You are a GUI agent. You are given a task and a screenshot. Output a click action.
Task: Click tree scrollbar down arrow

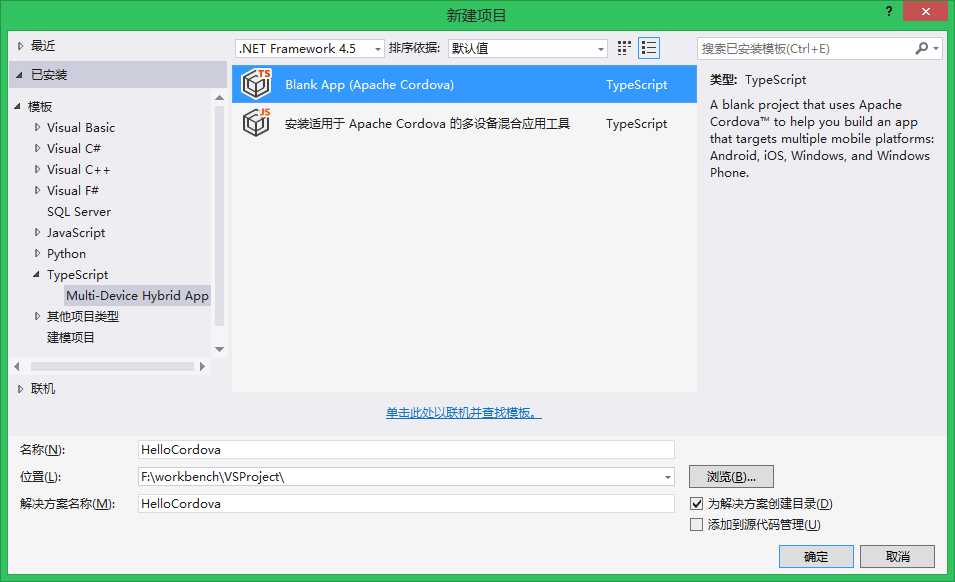tap(219, 349)
